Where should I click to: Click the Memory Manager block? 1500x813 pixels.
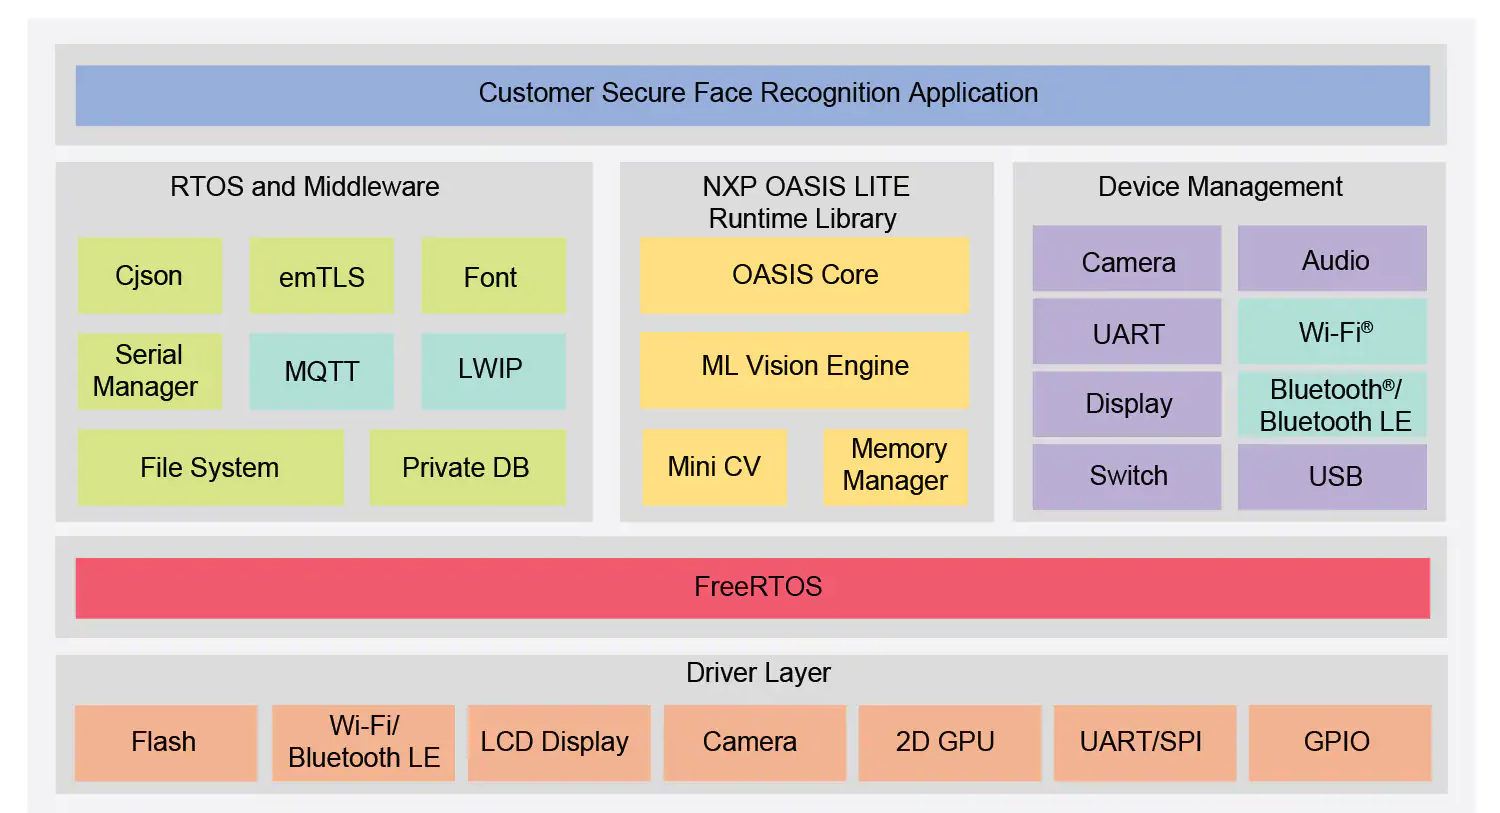pyautogui.click(x=895, y=467)
